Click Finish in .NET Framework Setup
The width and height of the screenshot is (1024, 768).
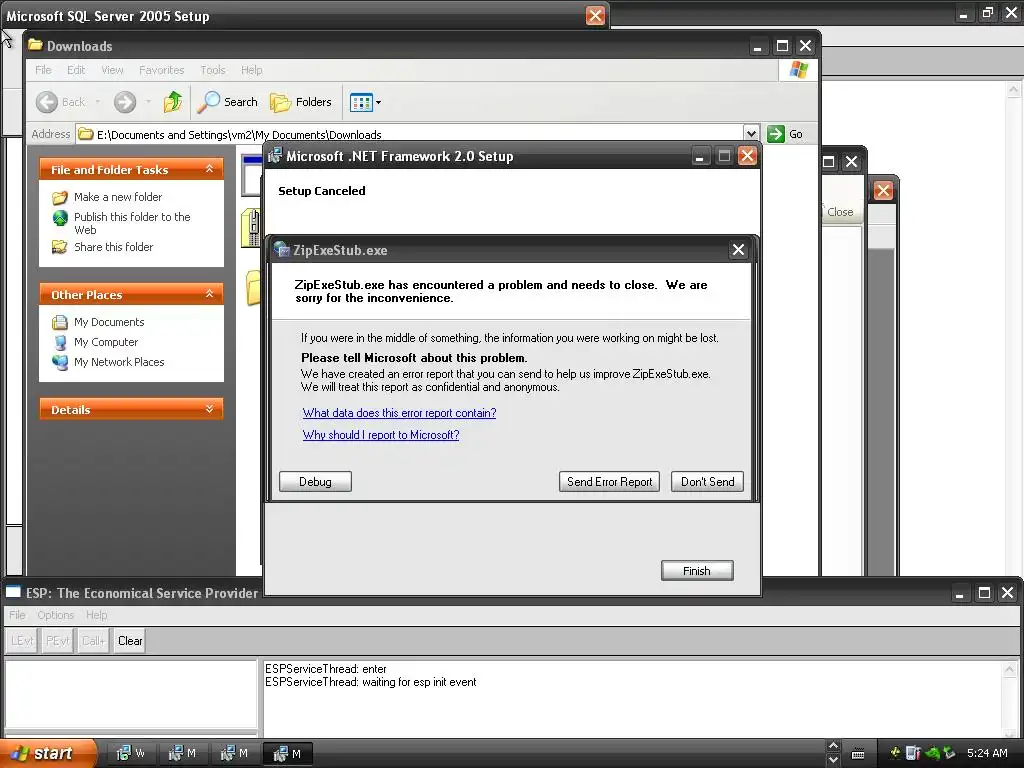tap(697, 571)
